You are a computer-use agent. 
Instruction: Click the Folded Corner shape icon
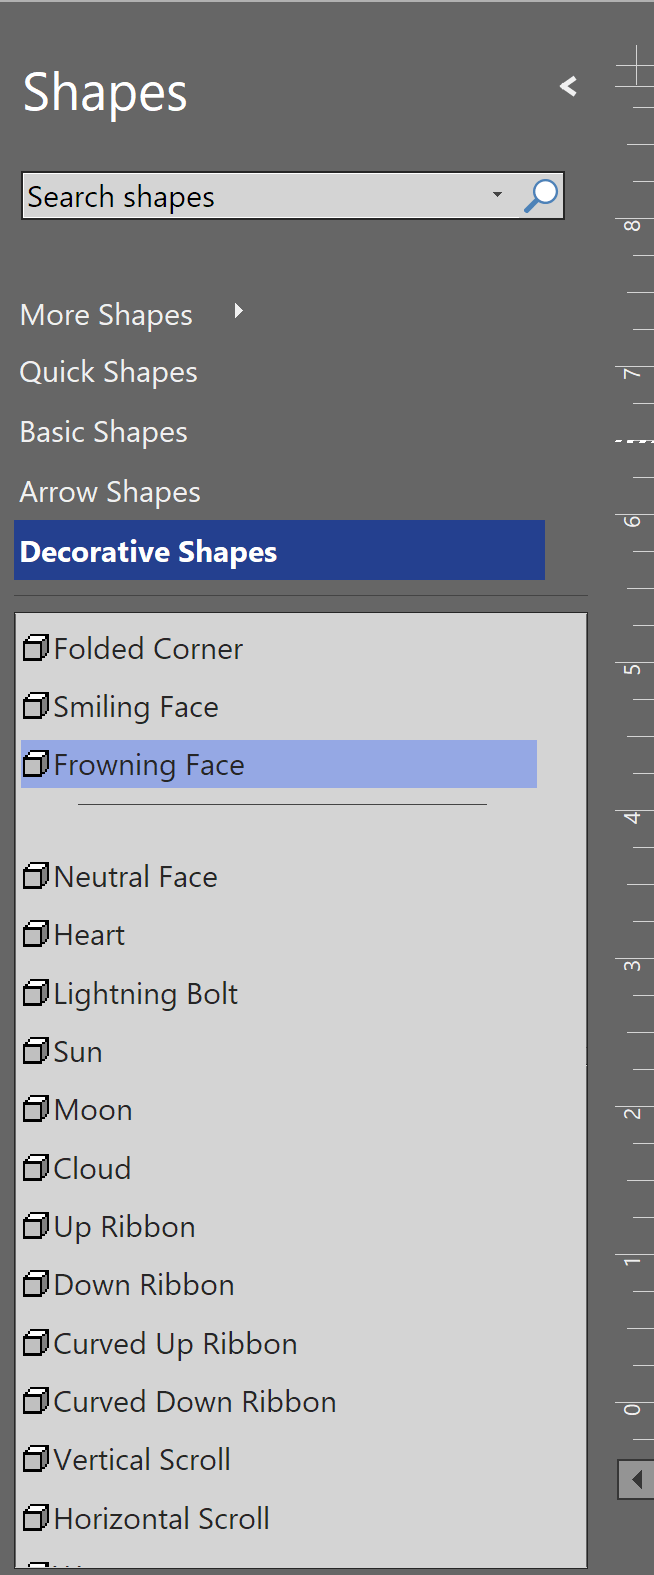click(x=36, y=649)
